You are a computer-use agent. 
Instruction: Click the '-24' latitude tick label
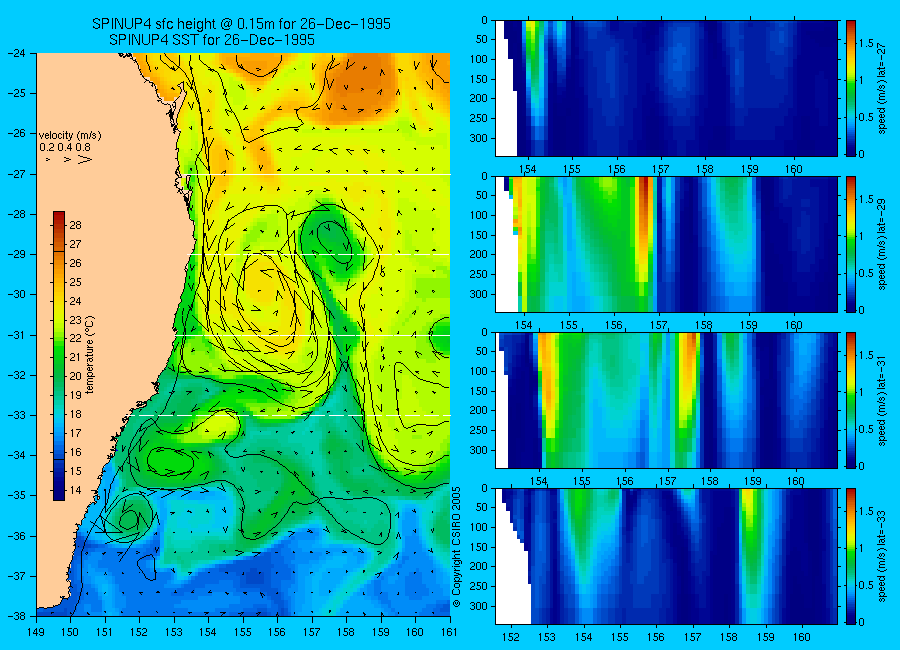(x=17, y=53)
